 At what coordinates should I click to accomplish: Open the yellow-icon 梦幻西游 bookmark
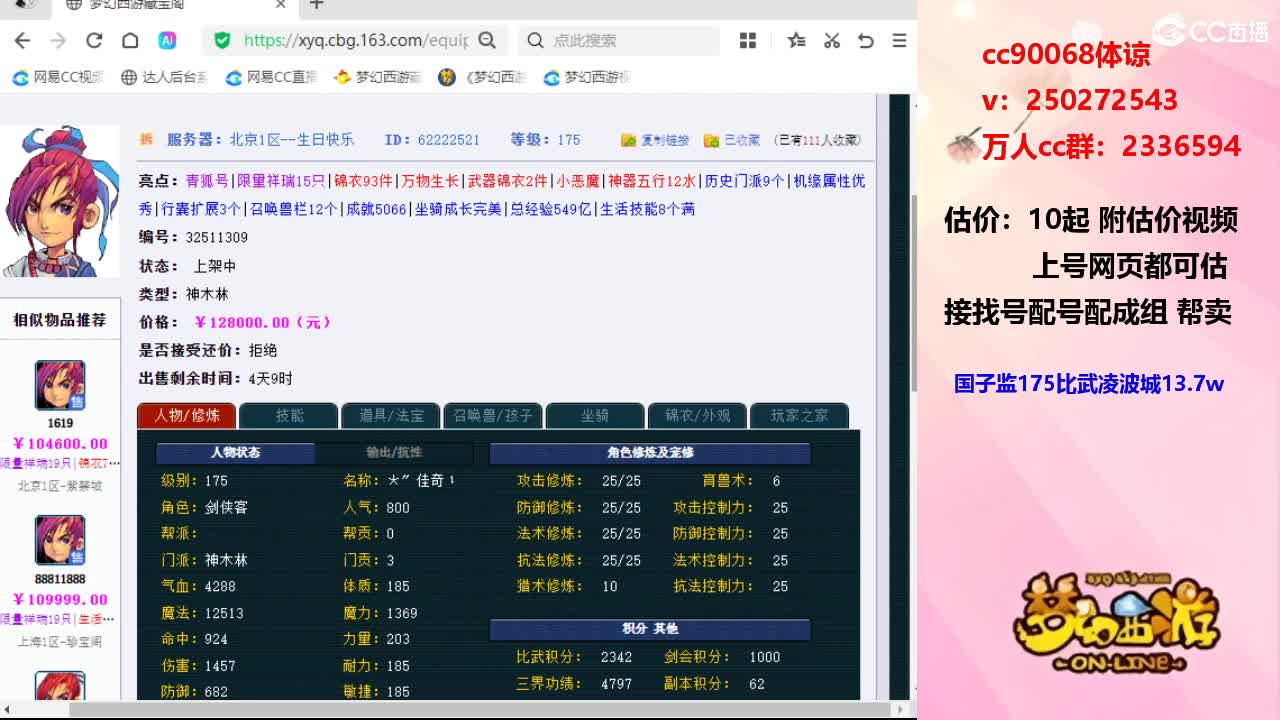coord(378,77)
